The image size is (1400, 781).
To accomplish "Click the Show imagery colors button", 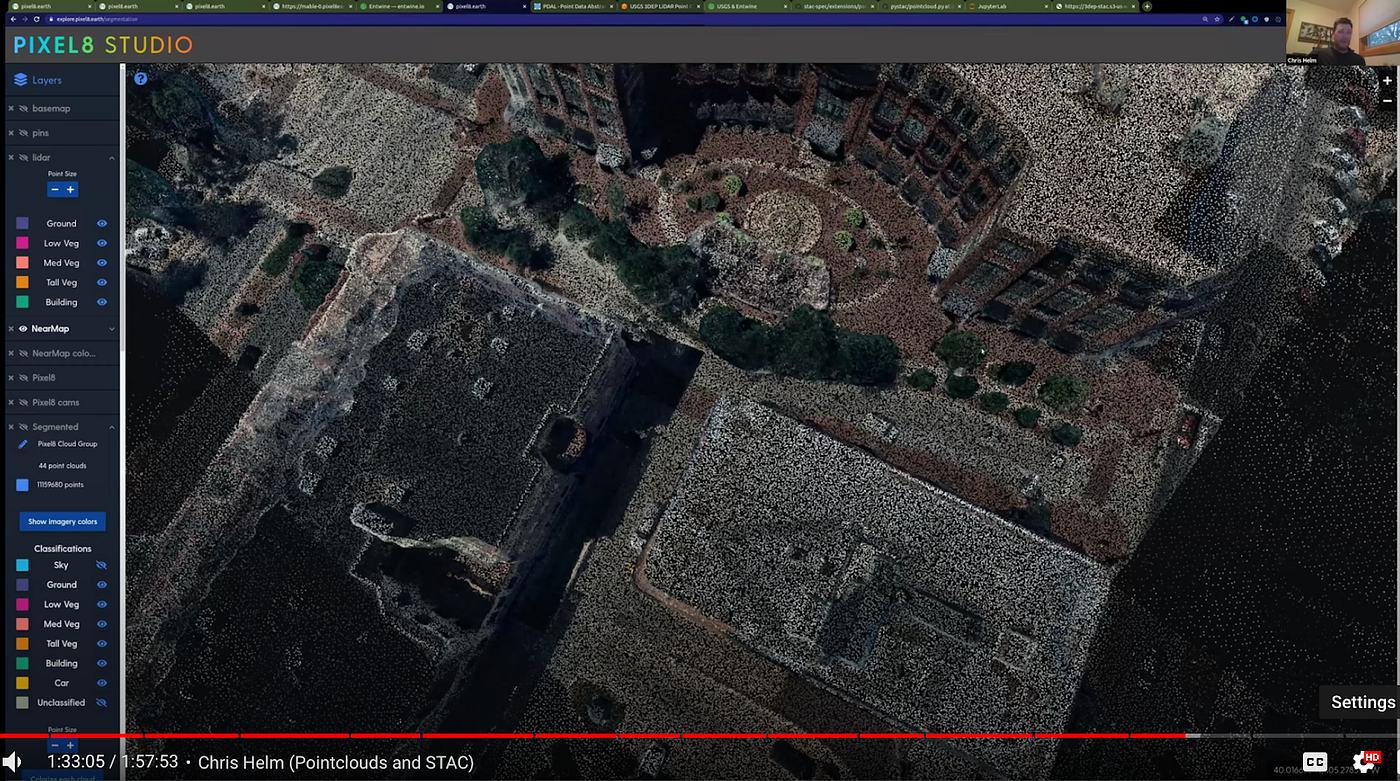I will point(62,522).
